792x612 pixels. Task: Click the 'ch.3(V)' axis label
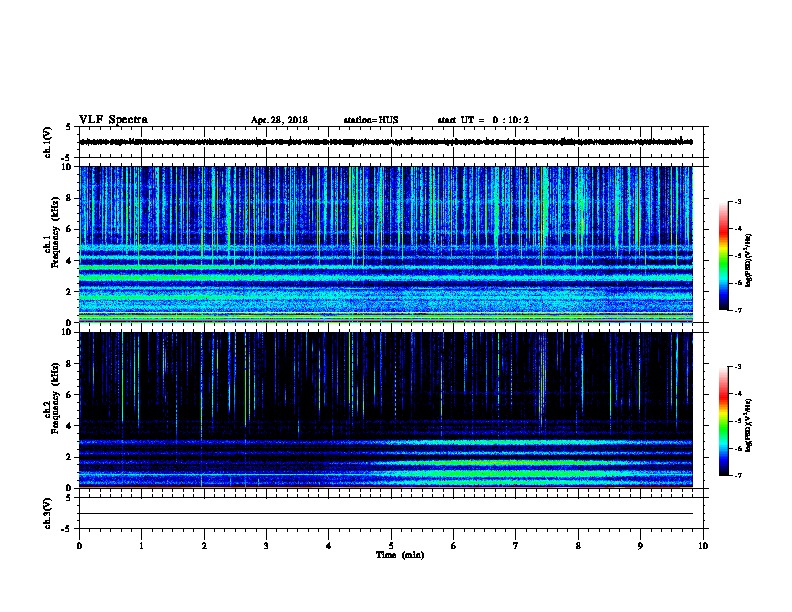coord(47,514)
